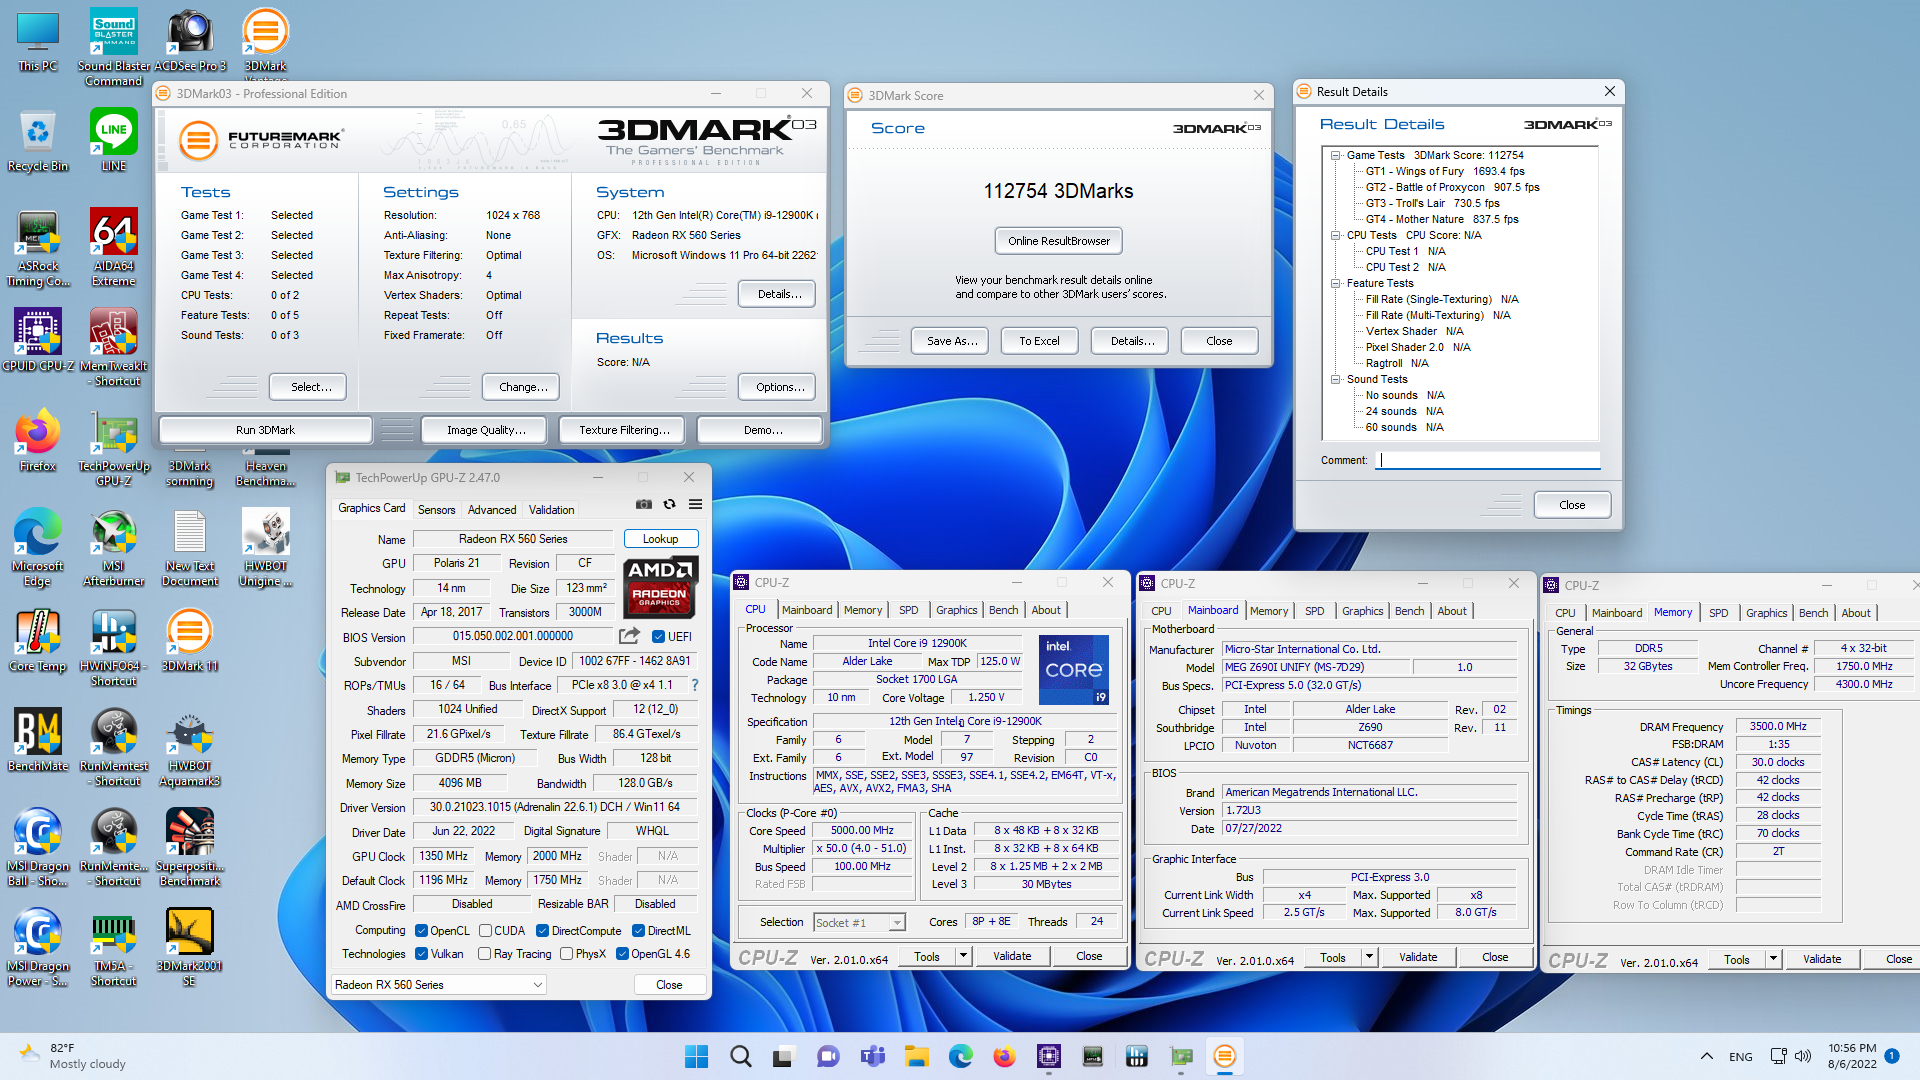Screen dimensions: 1920x1080
Task: Open the ASRock Timing Configurator desktop icon
Action: coord(38,247)
